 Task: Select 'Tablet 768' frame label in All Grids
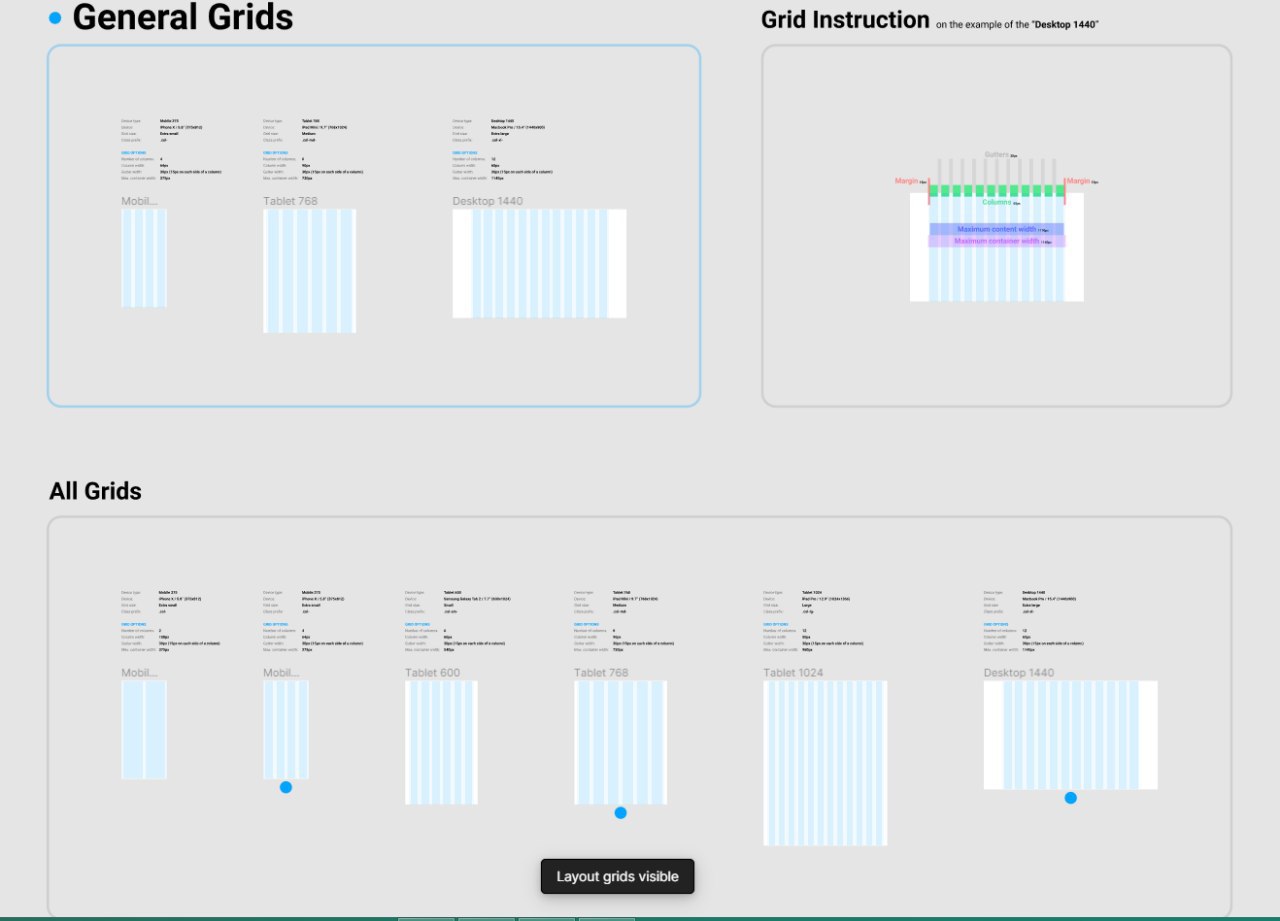click(x=601, y=673)
